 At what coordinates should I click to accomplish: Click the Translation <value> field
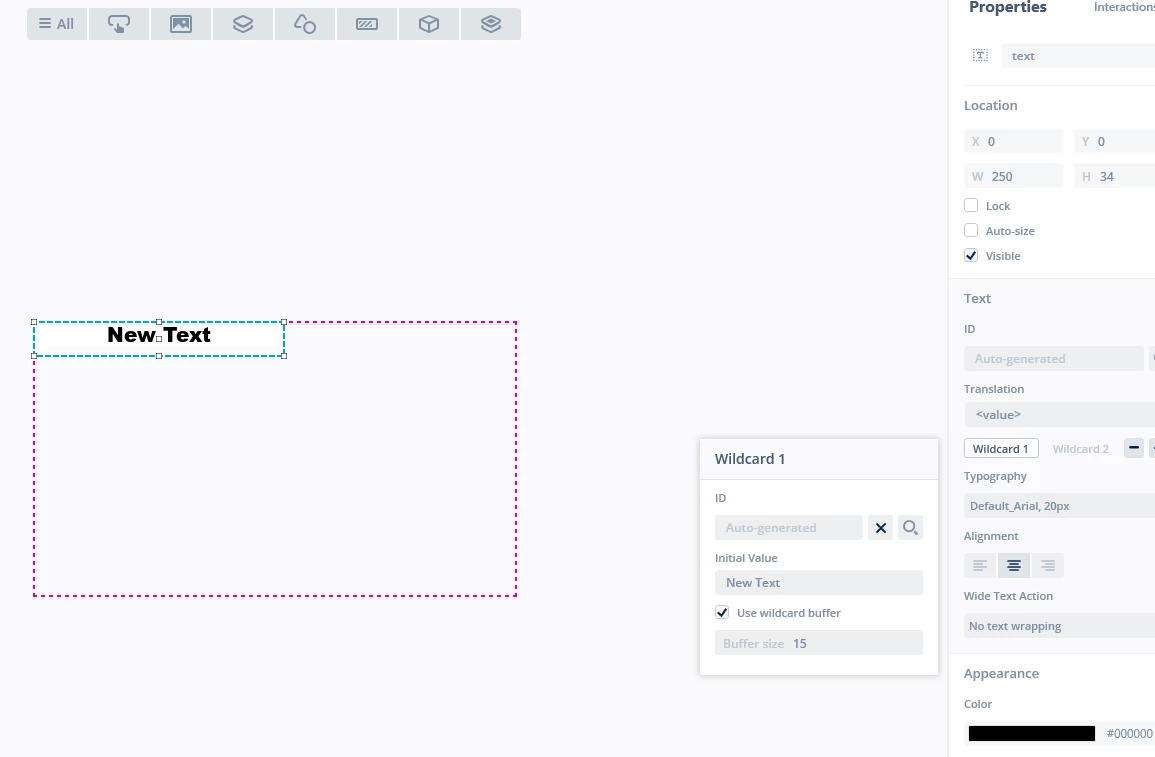pos(1059,415)
